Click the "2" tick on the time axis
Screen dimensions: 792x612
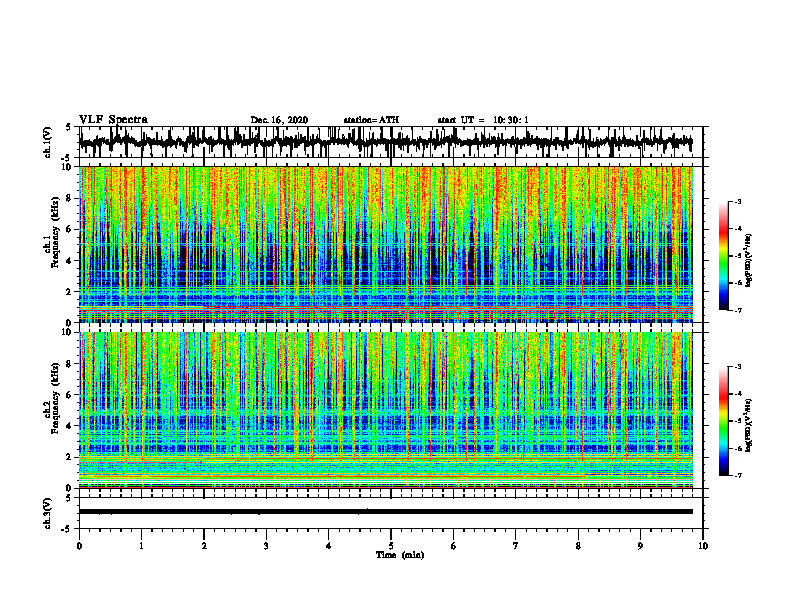pos(204,546)
